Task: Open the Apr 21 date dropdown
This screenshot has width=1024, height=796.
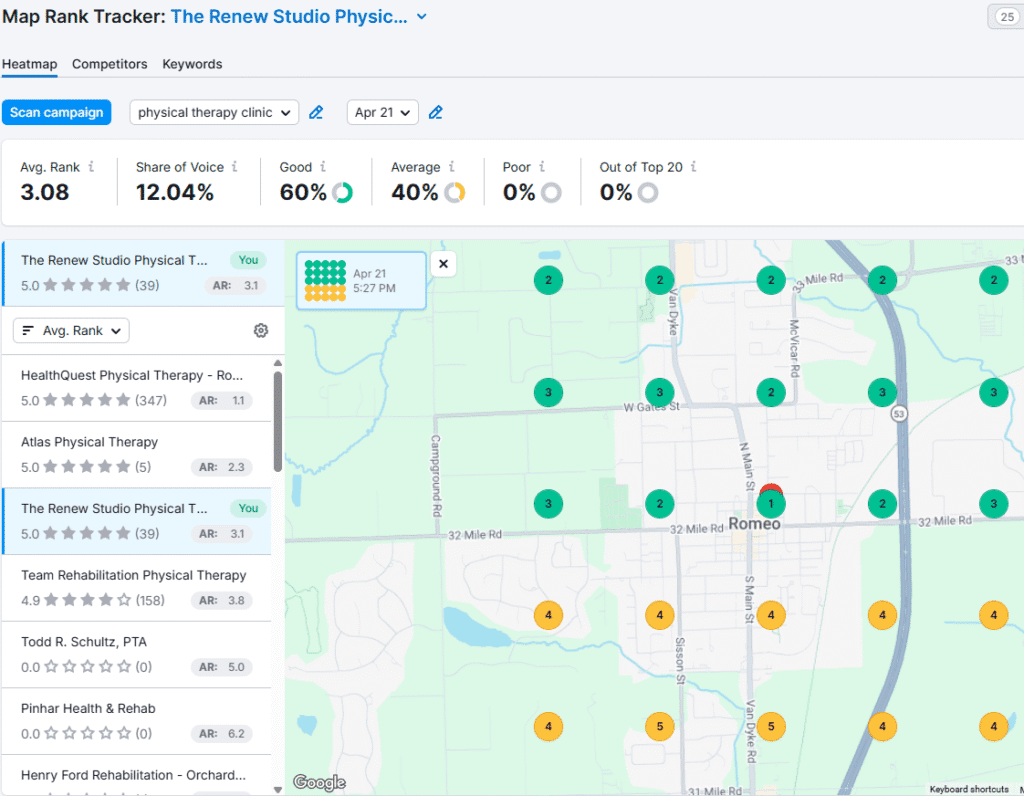Action: [x=383, y=112]
